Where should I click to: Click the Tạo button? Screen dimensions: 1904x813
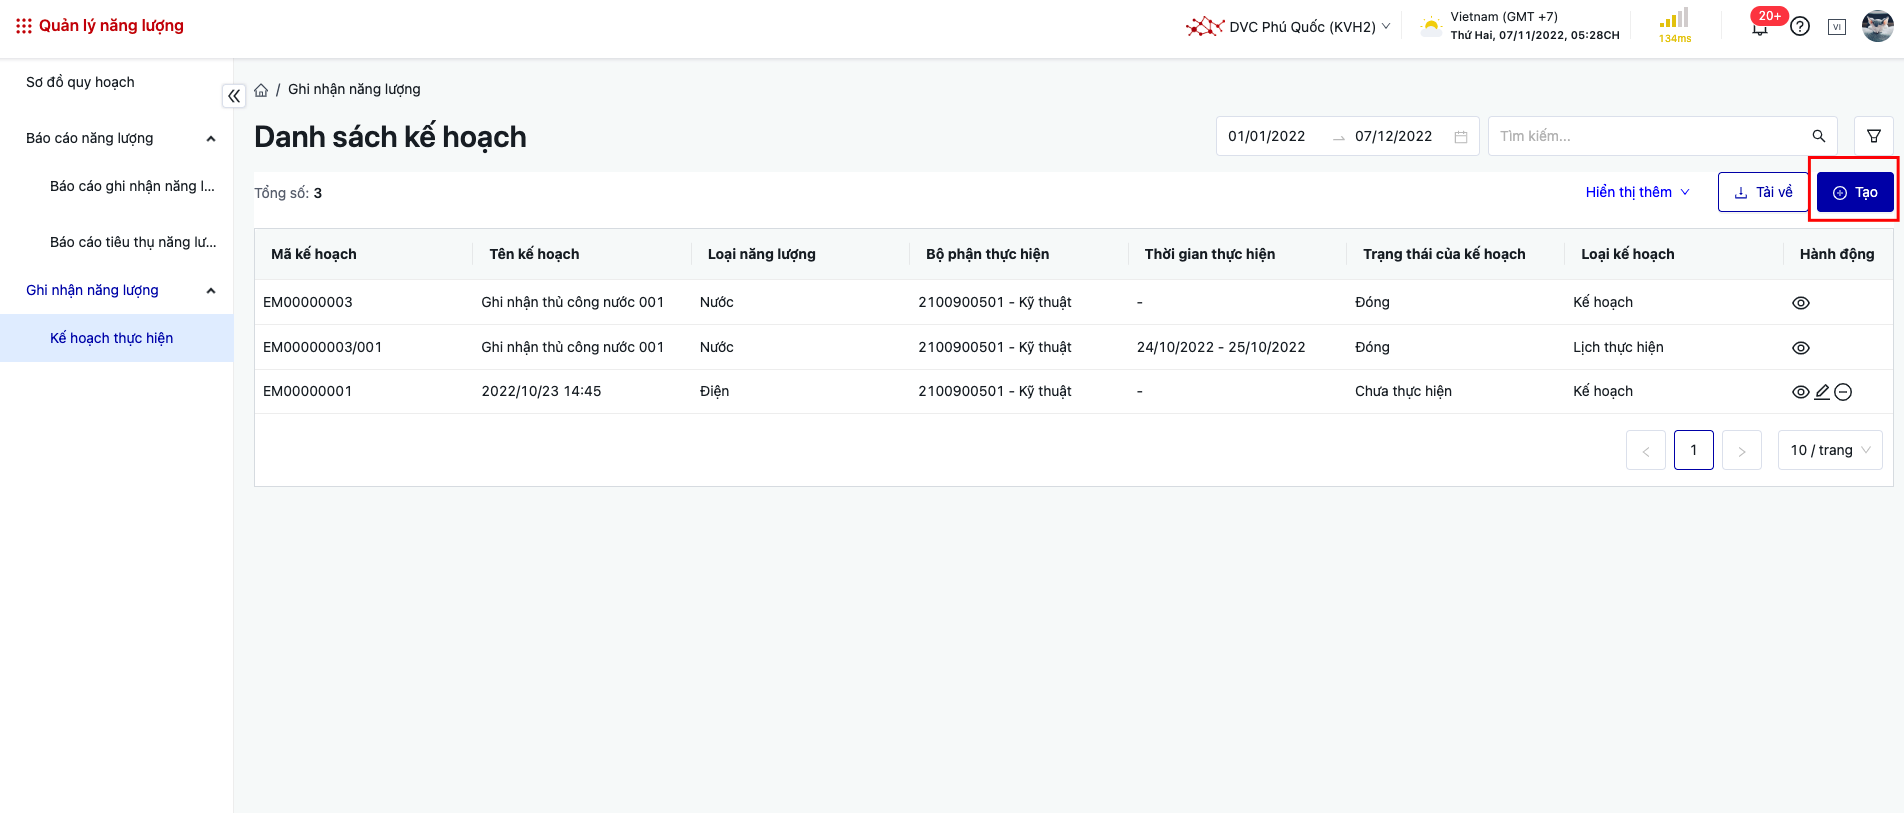pyautogui.click(x=1855, y=192)
